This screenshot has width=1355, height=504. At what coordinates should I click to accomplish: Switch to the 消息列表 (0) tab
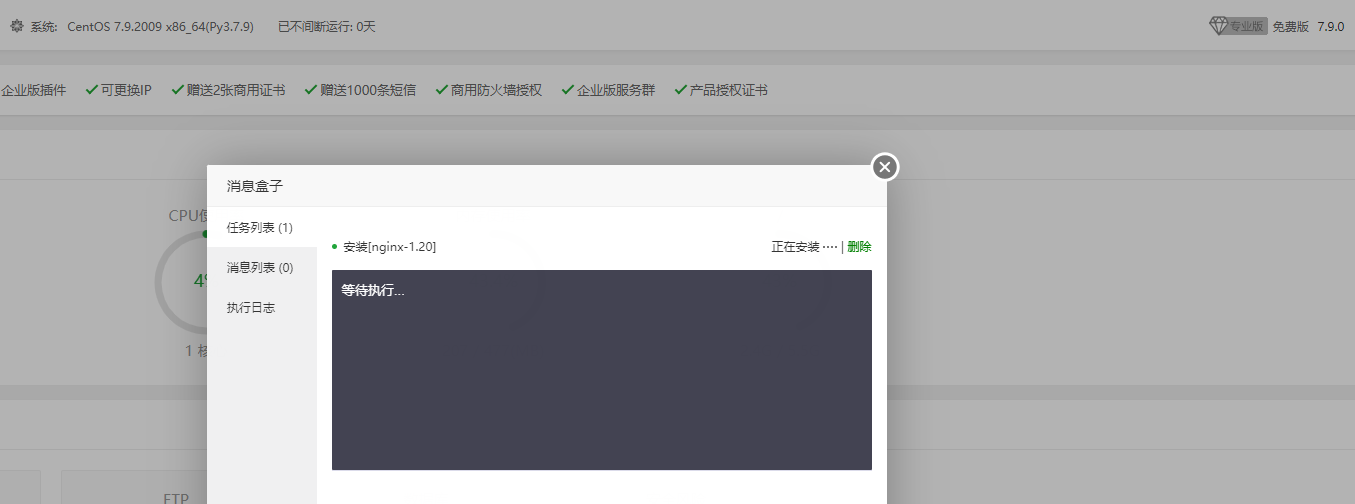point(262,268)
